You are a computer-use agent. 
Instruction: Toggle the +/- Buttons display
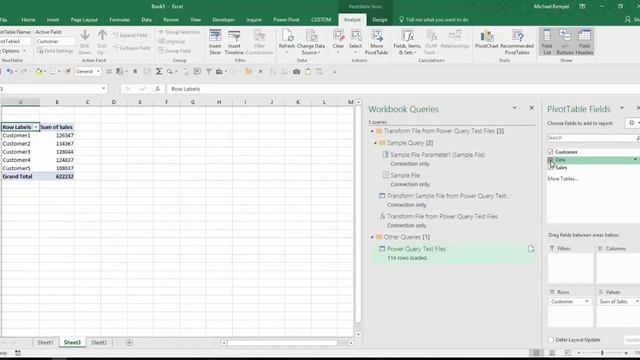[564, 42]
